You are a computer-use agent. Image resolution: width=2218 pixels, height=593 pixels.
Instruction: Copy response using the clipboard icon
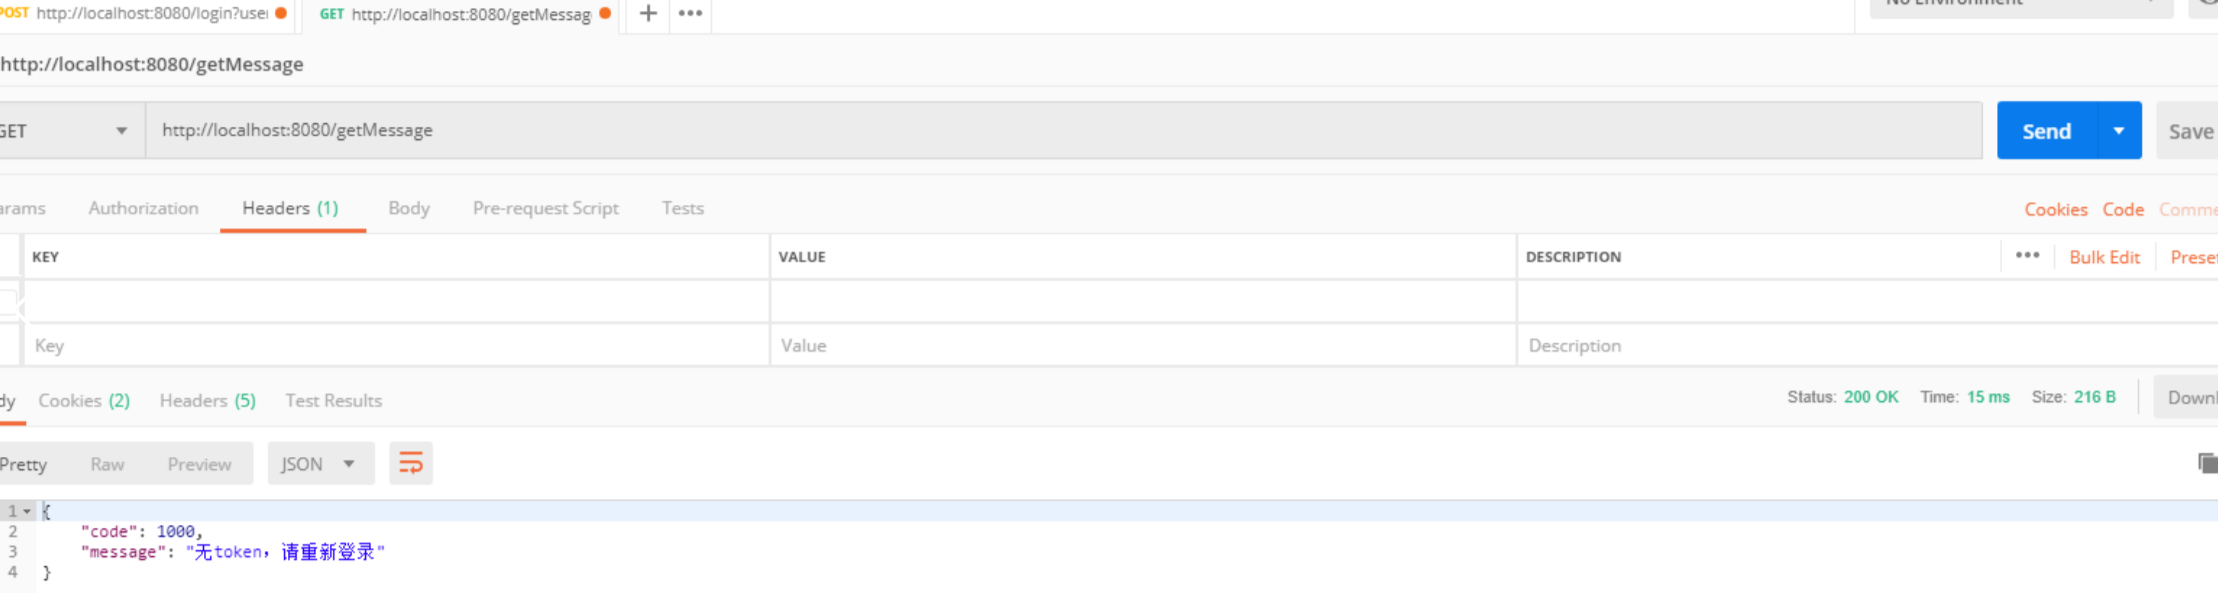2207,463
